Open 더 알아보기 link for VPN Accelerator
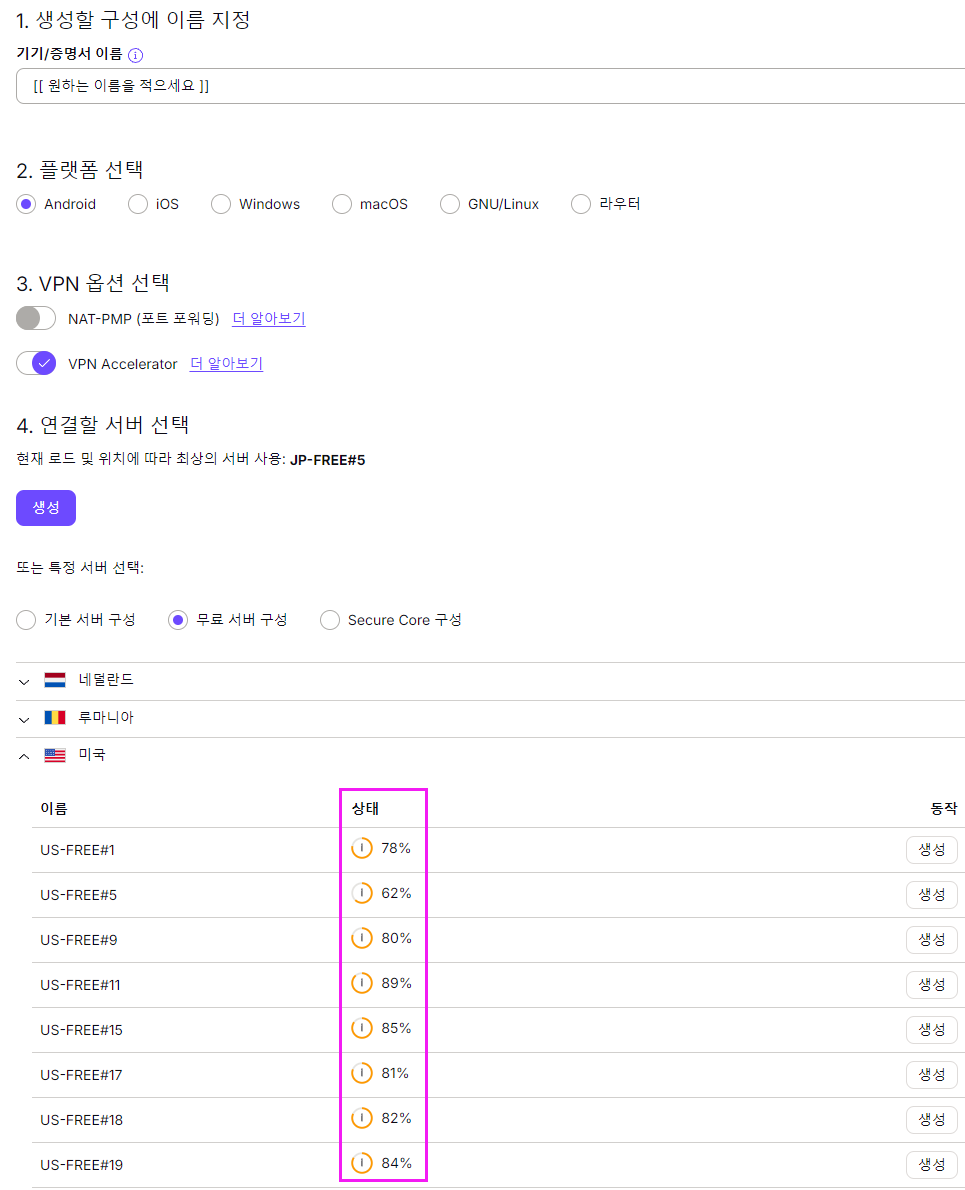The width and height of the screenshot is (965, 1190). click(x=226, y=364)
